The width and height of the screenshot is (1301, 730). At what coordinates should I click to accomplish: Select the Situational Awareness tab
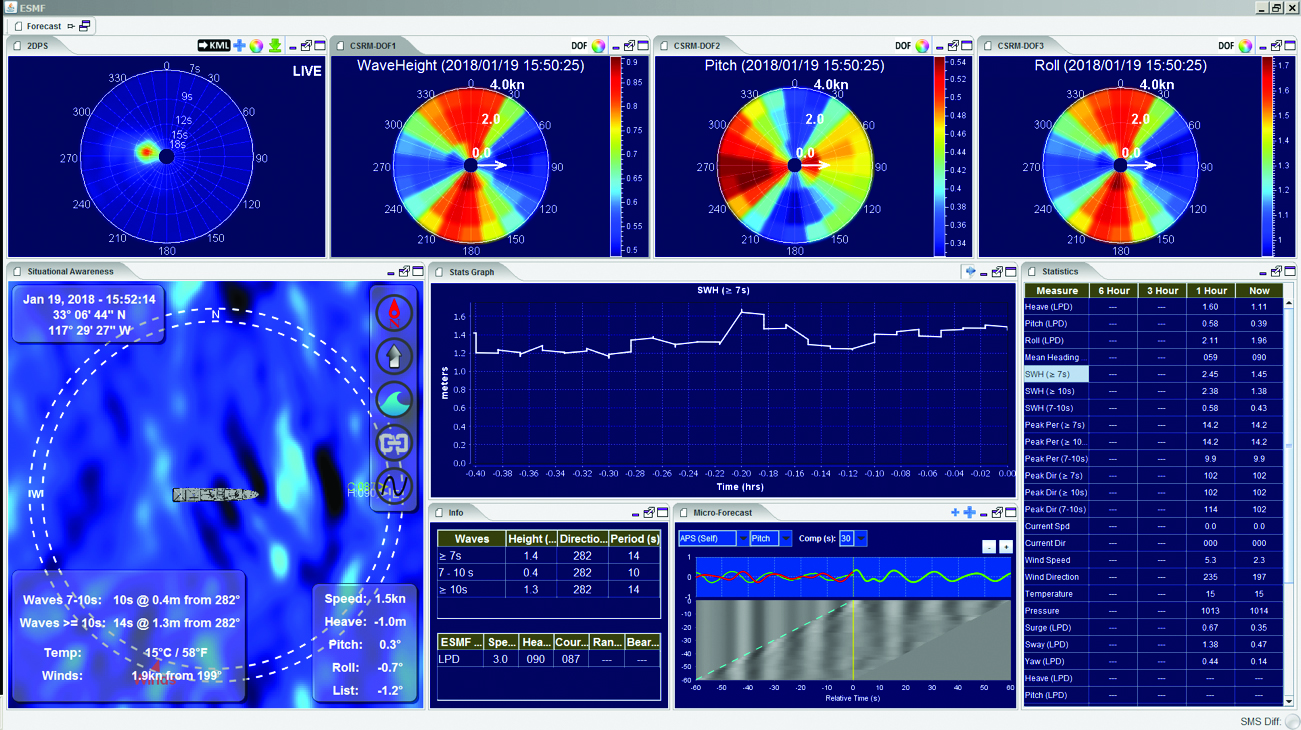(70, 271)
